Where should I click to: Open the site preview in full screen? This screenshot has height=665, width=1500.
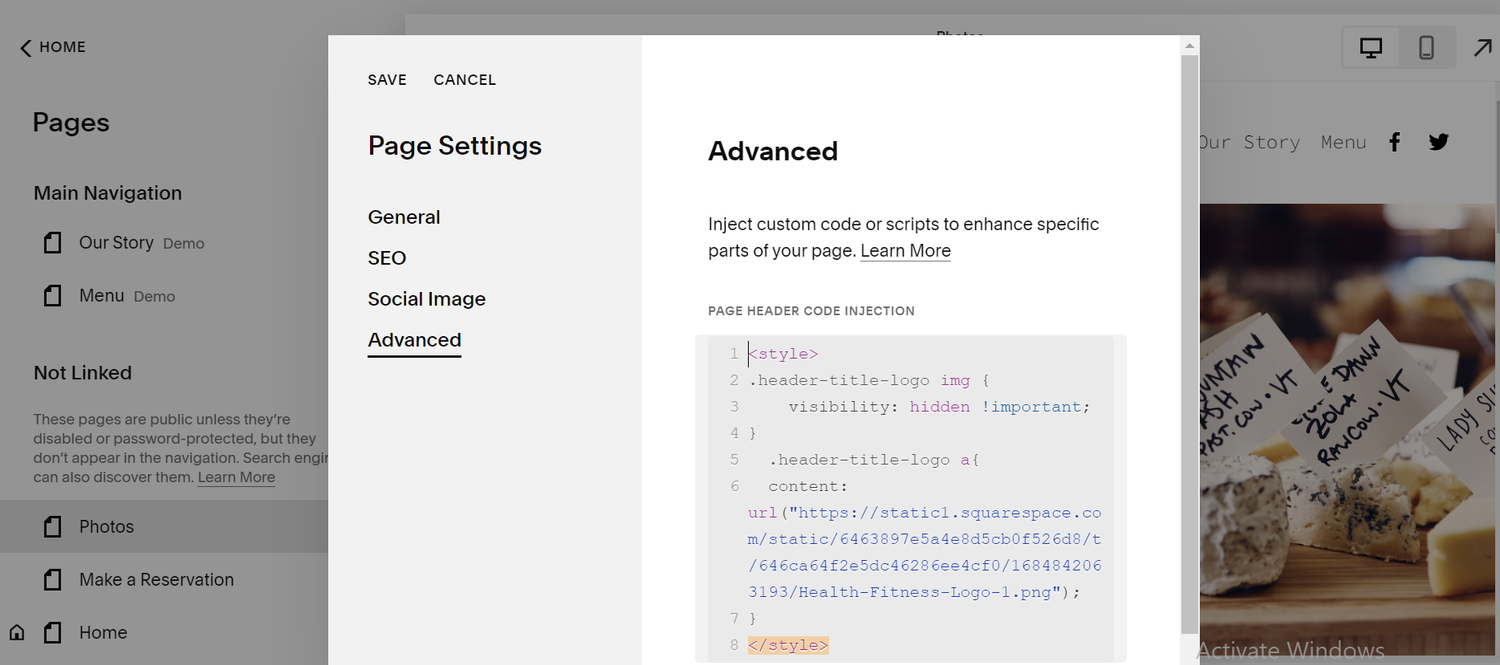[1484, 46]
